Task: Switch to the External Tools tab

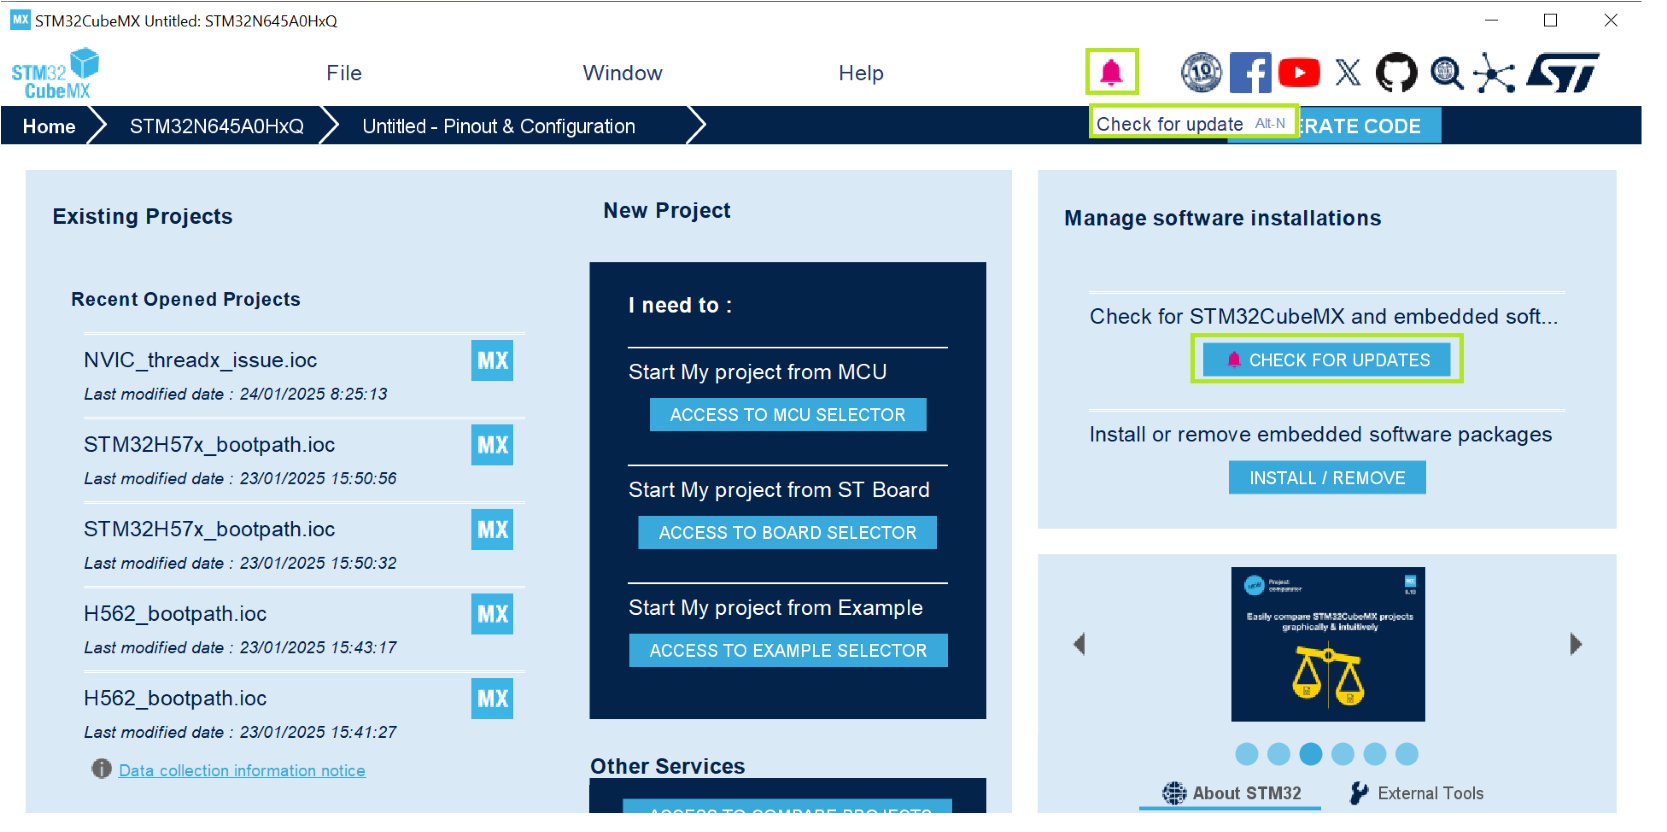Action: point(1417,793)
